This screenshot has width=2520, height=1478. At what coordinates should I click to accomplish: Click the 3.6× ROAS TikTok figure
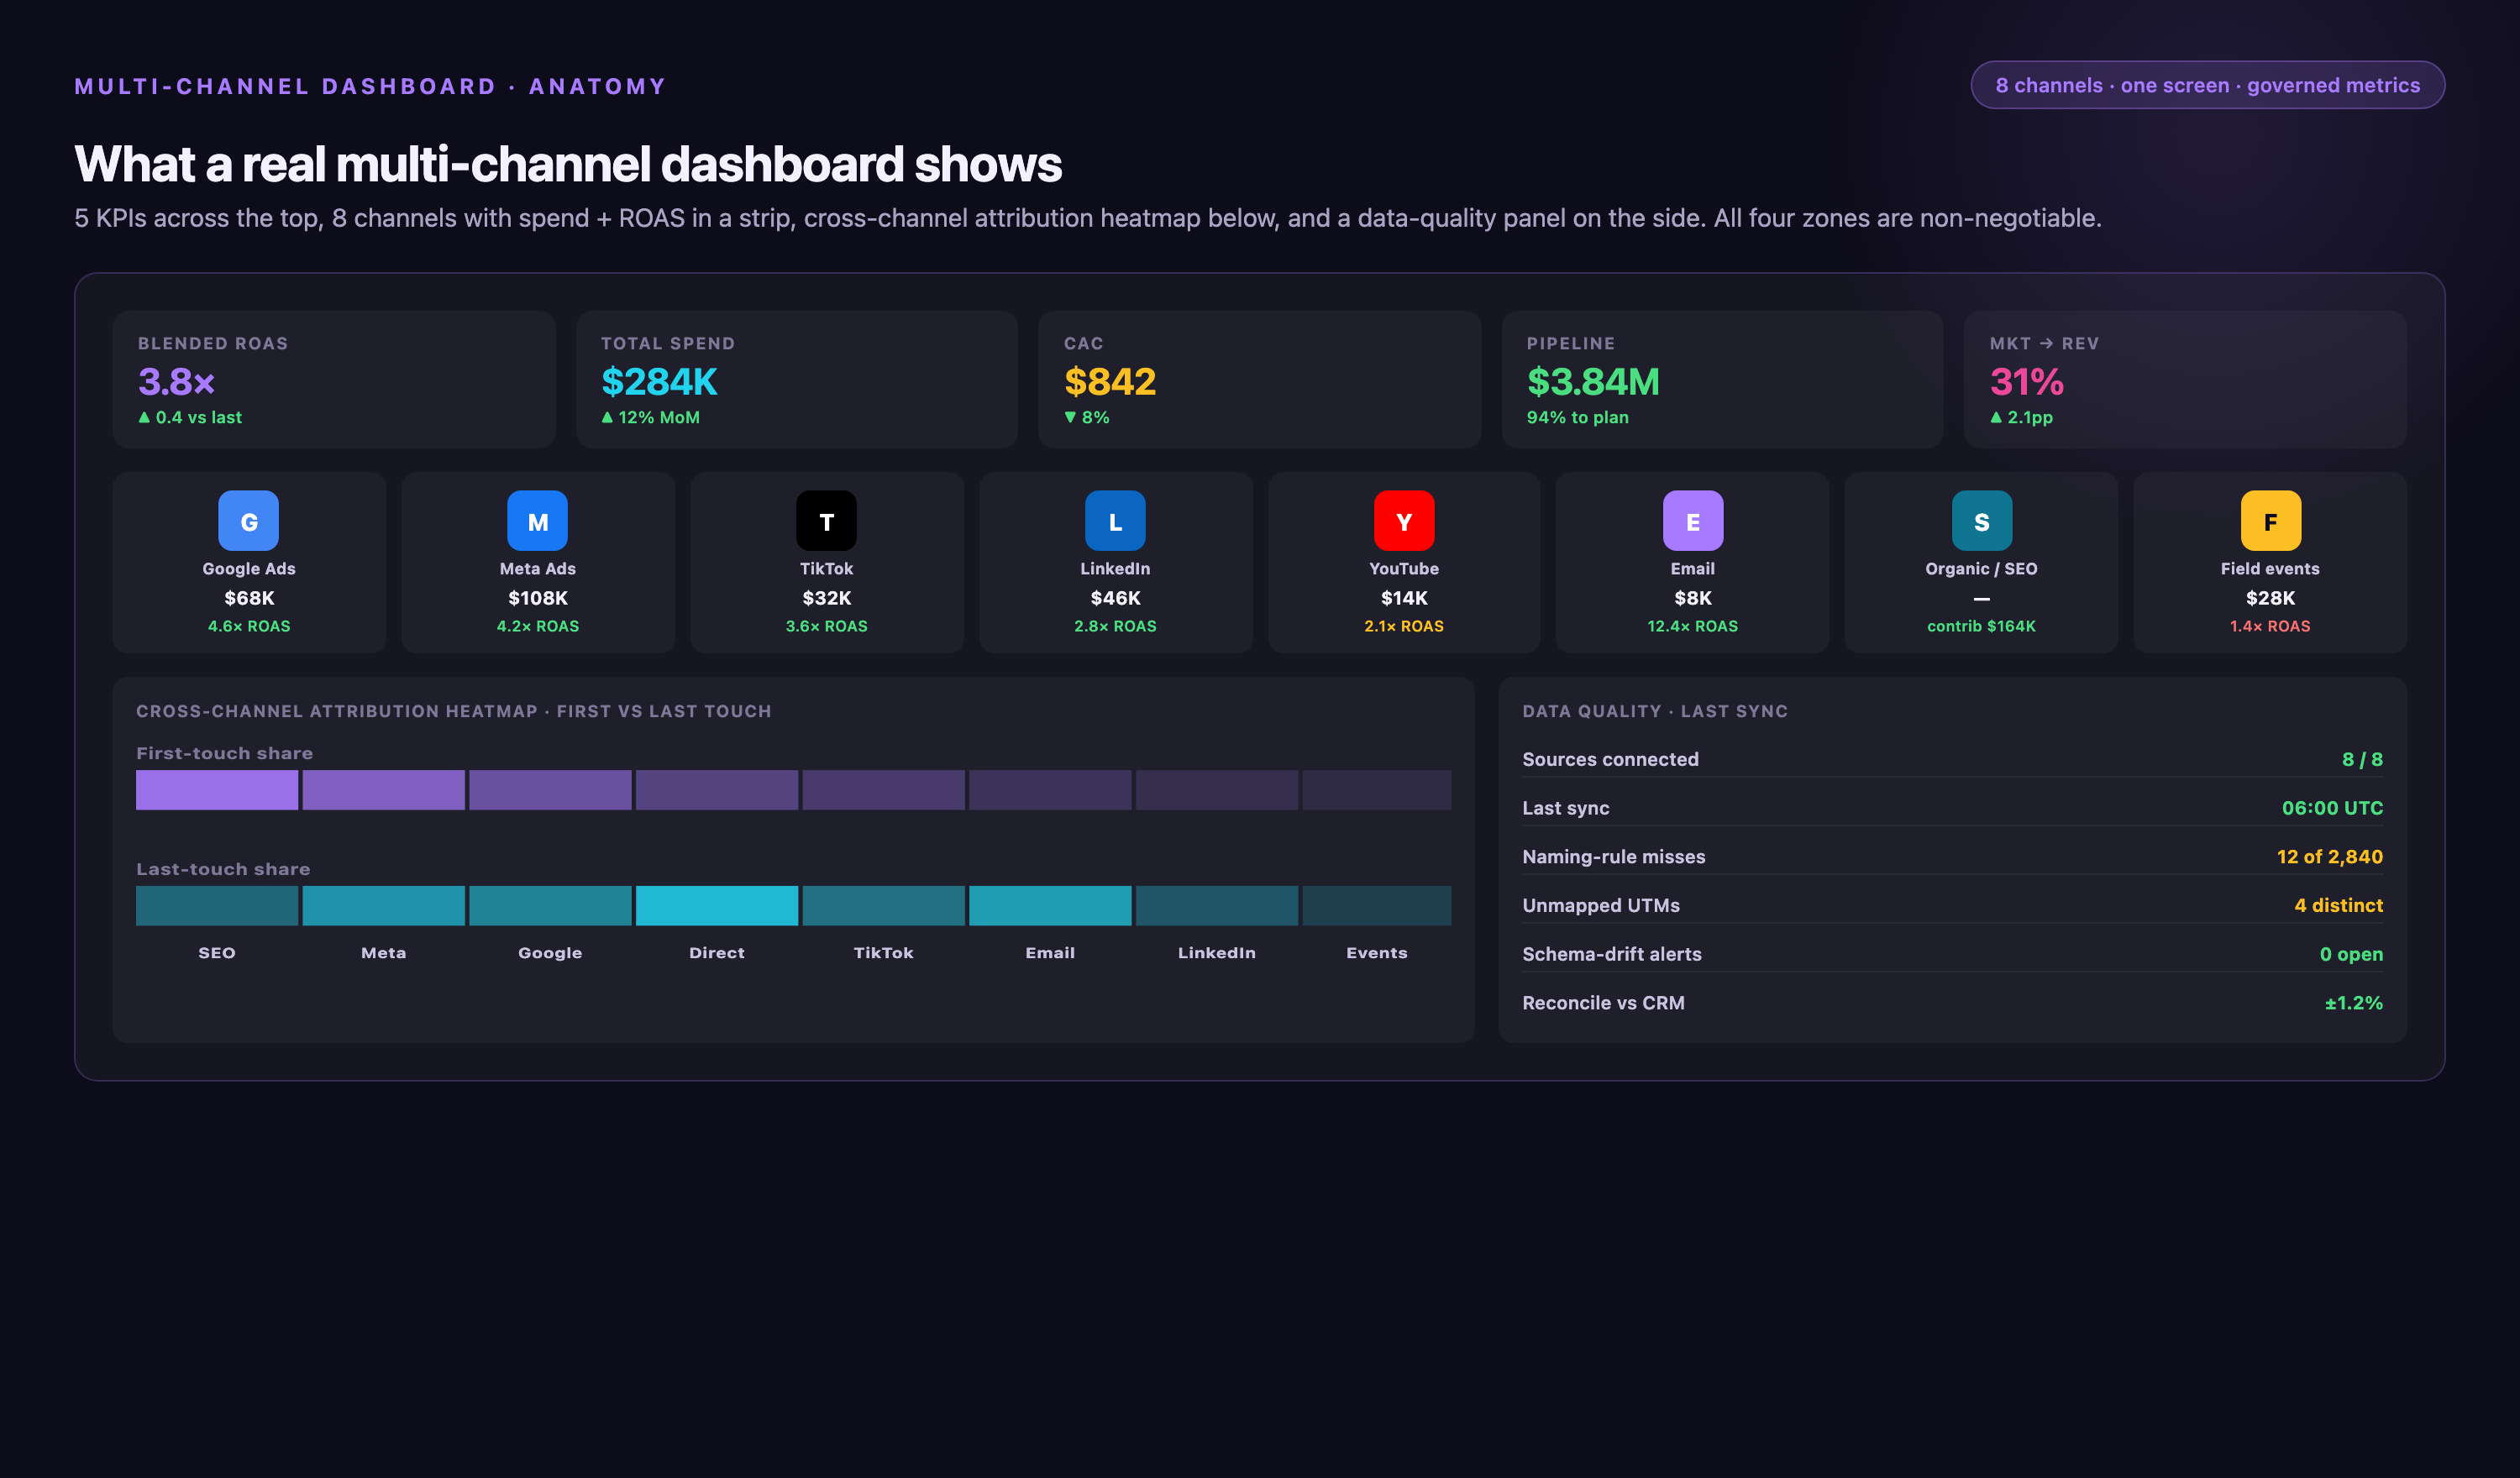point(826,626)
